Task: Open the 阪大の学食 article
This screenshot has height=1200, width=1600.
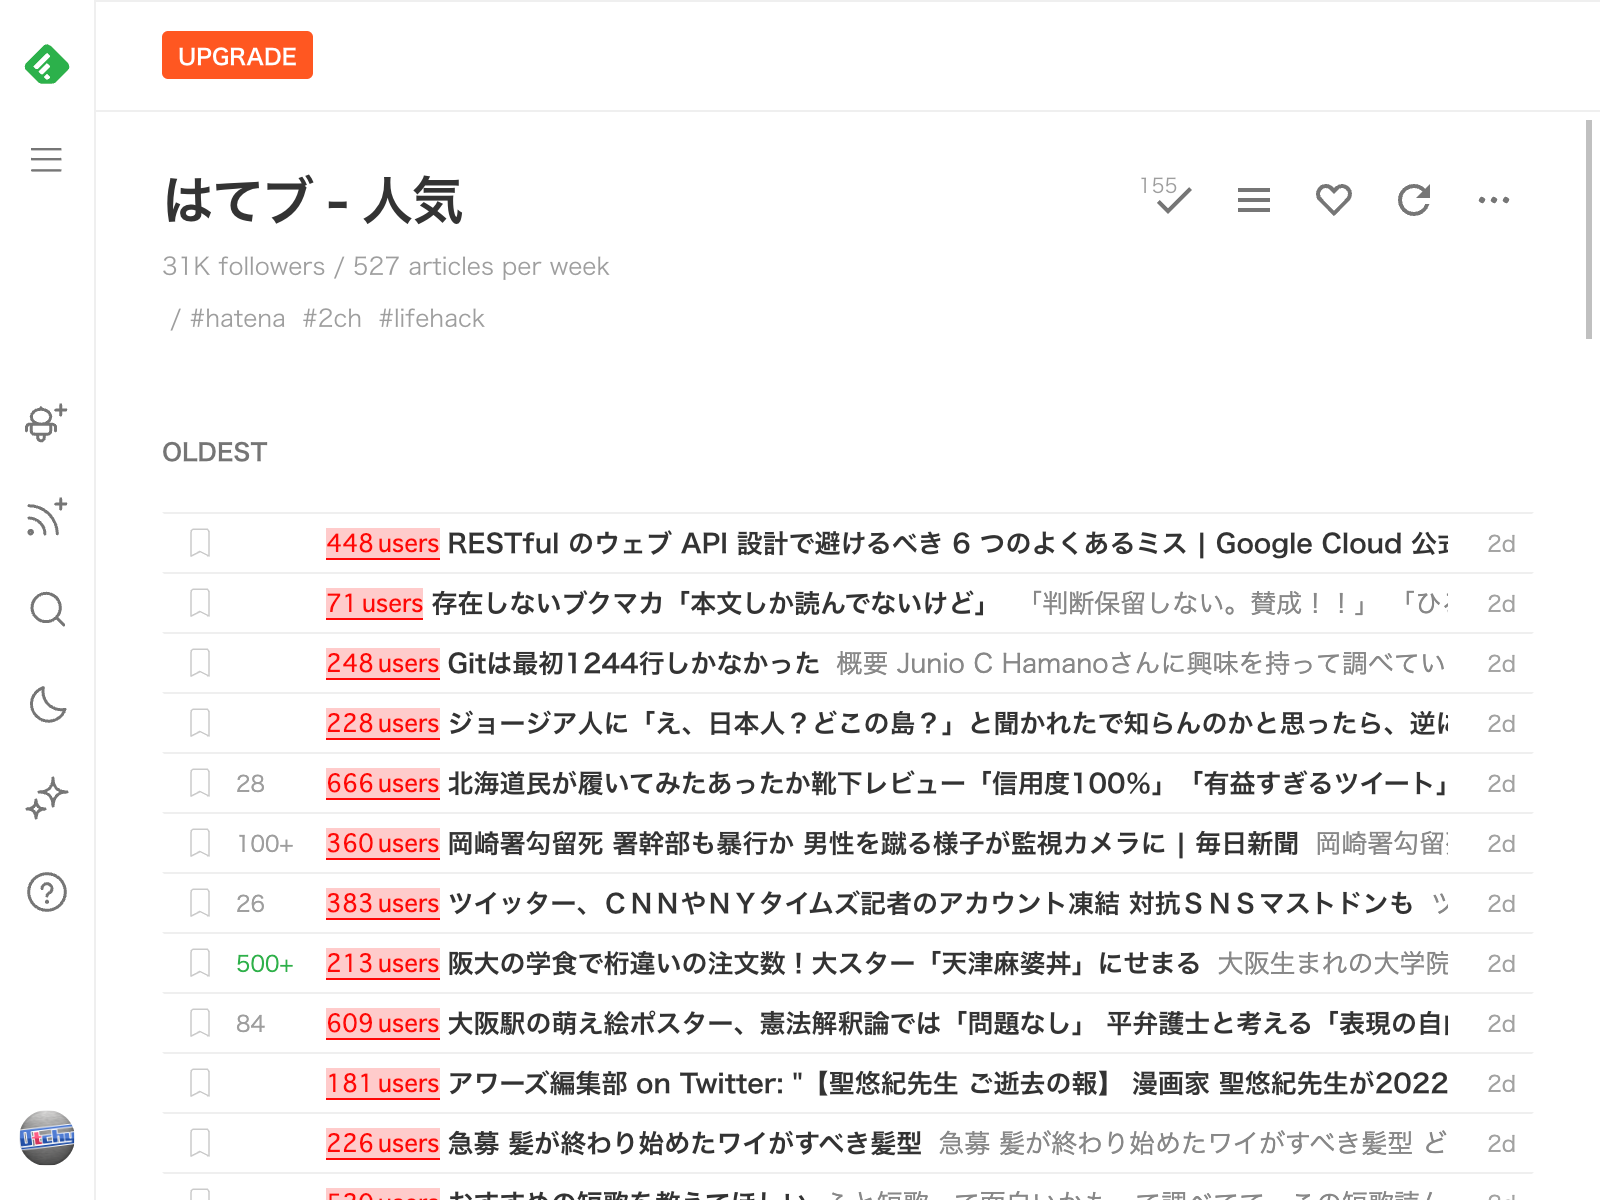Action: [x=847, y=963]
